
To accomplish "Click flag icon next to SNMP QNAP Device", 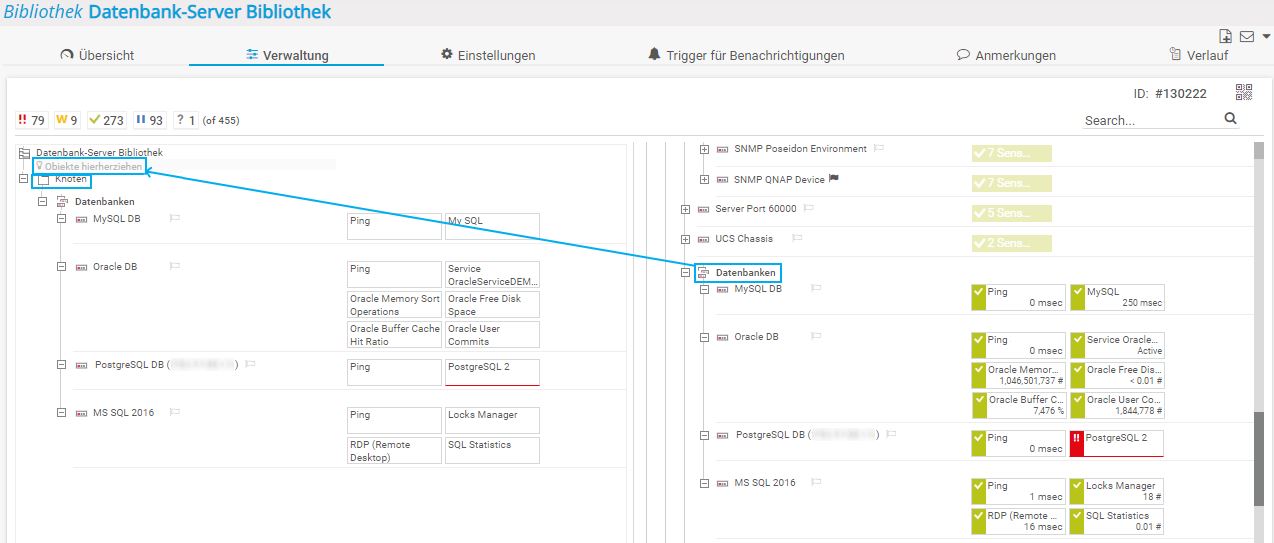I will click(833, 179).
